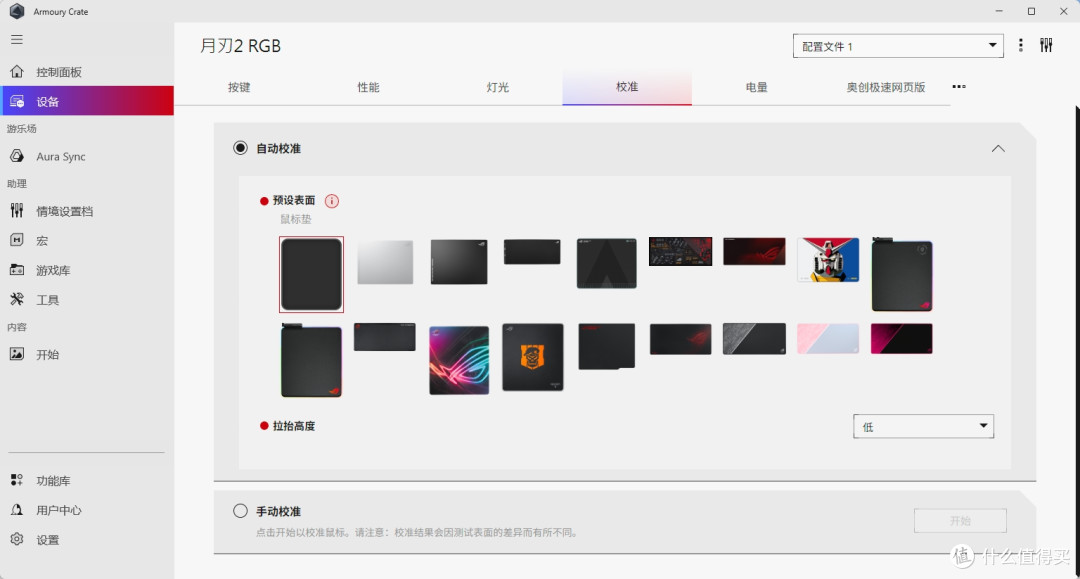Click the 开始 button for manual calibration
The height and width of the screenshot is (579, 1080).
coord(960,520)
